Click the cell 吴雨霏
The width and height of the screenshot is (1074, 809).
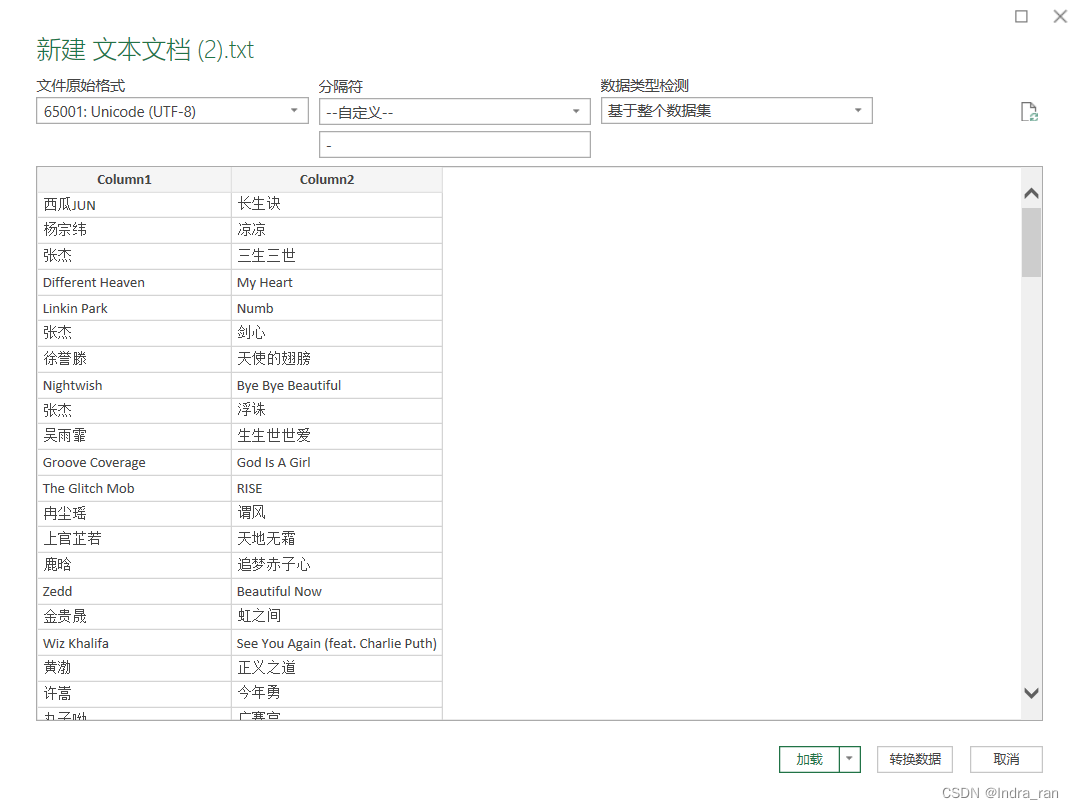coord(134,436)
